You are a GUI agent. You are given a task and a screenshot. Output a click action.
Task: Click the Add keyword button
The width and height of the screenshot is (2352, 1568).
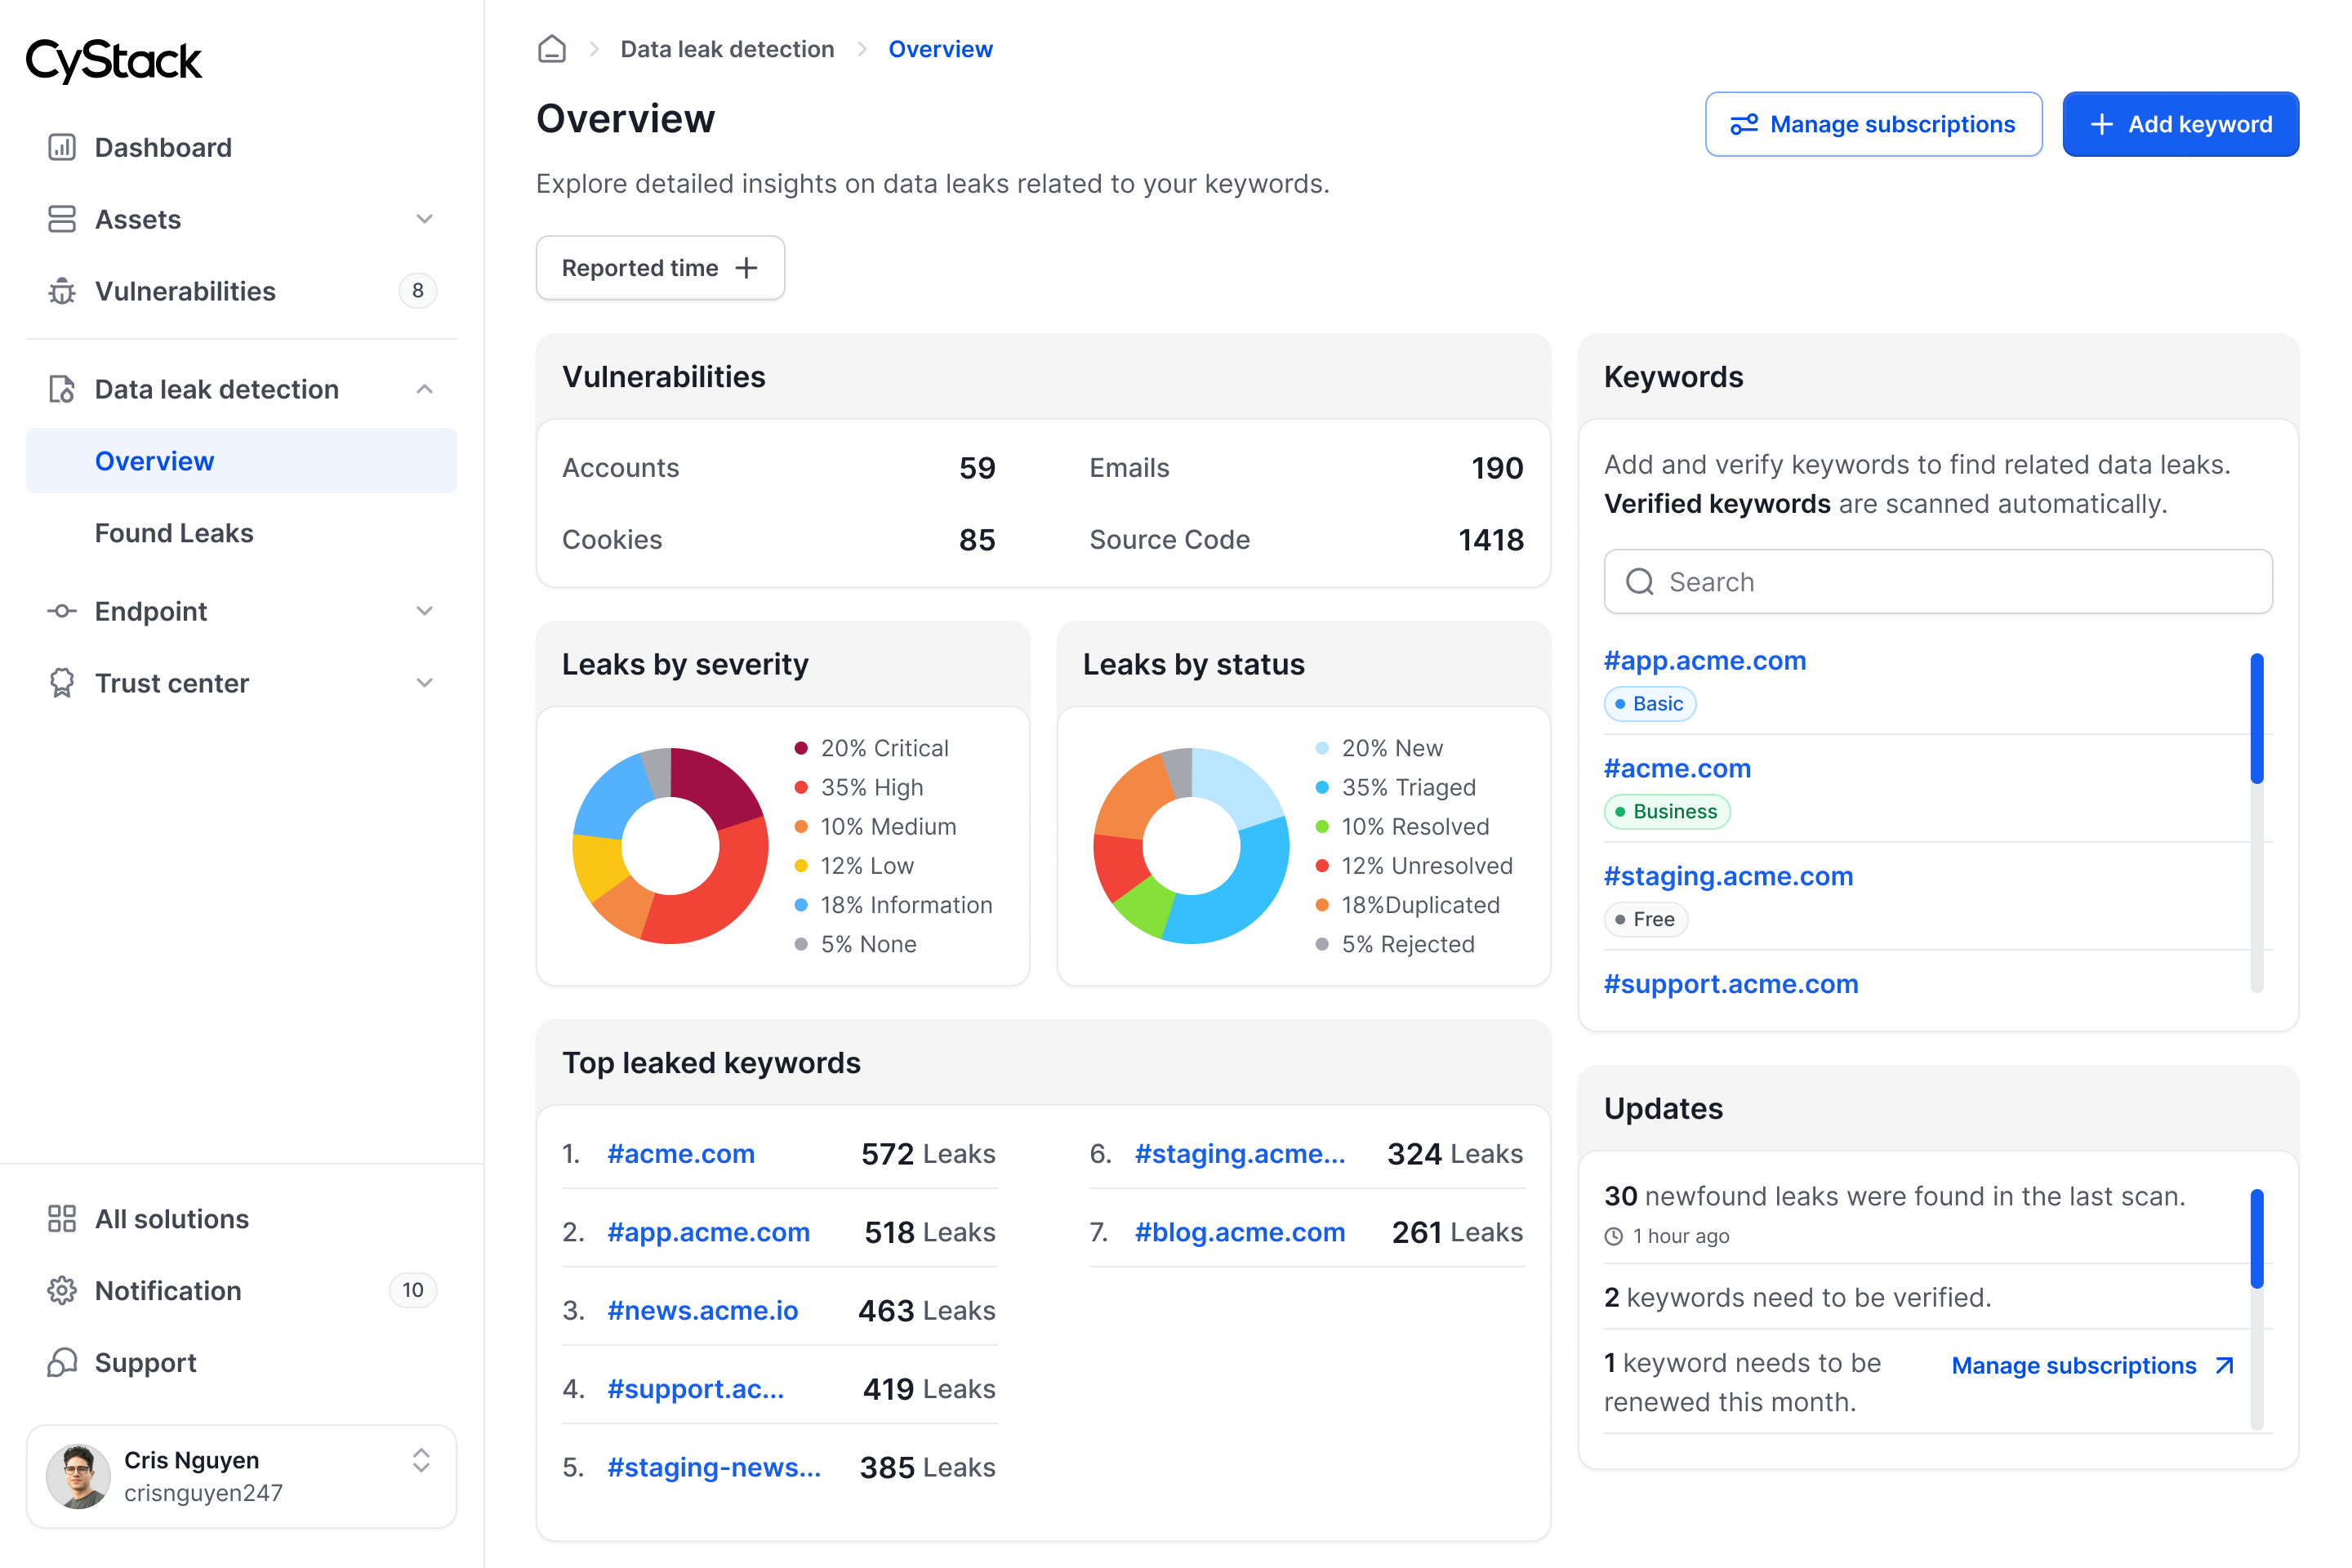click(x=2180, y=124)
